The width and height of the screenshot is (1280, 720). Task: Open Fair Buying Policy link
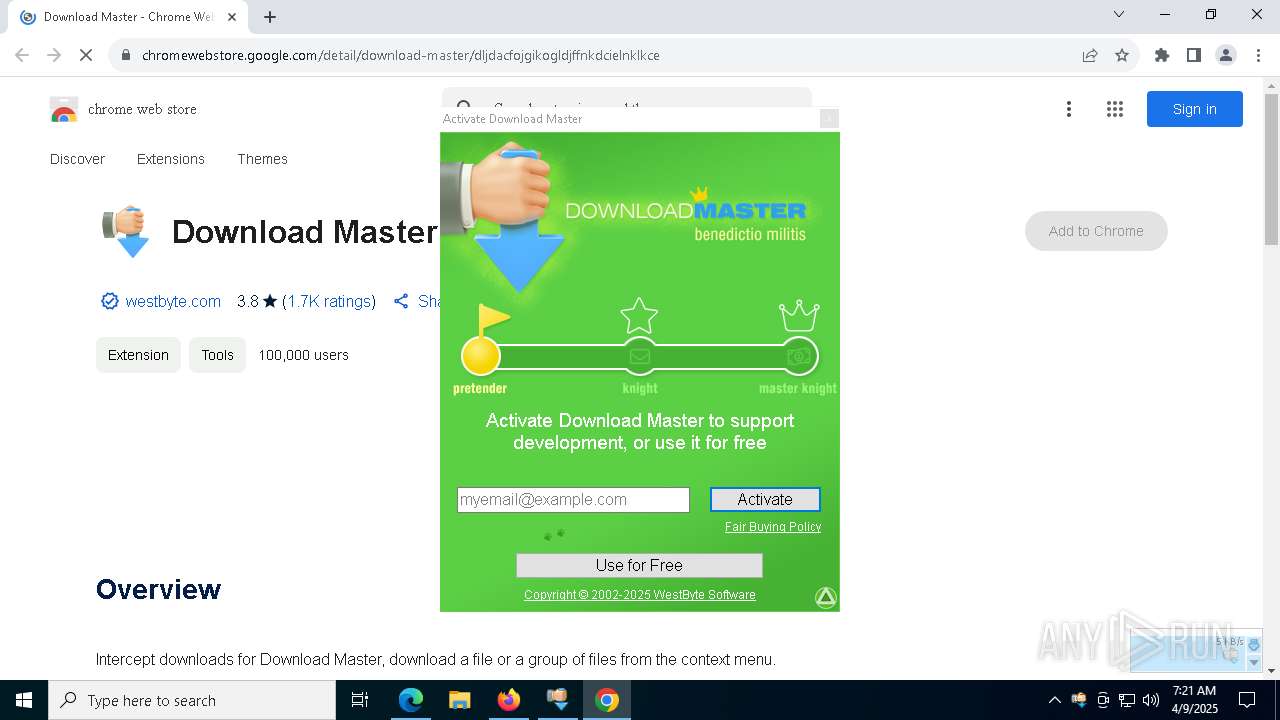tap(773, 527)
